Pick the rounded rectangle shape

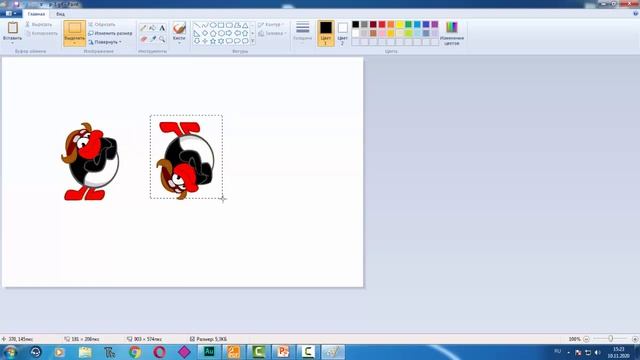pyautogui.click(x=229, y=25)
